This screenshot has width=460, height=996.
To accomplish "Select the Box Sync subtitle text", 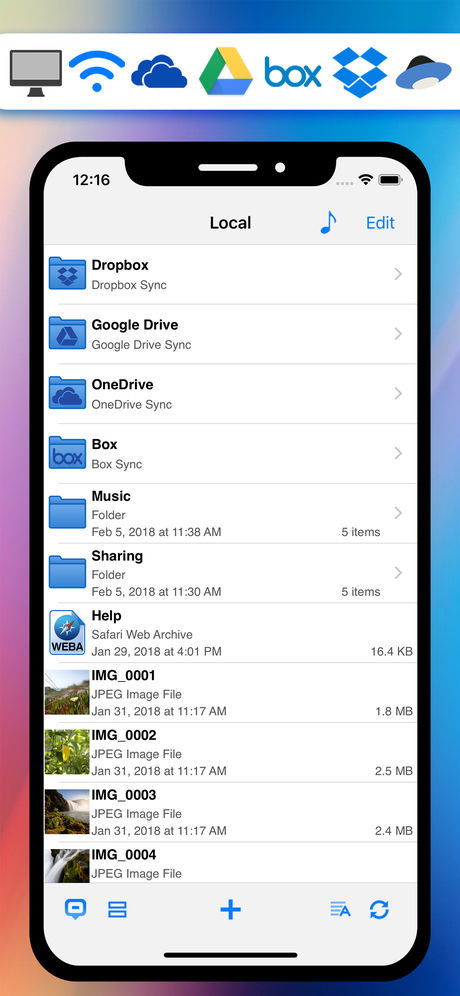I will click(117, 464).
